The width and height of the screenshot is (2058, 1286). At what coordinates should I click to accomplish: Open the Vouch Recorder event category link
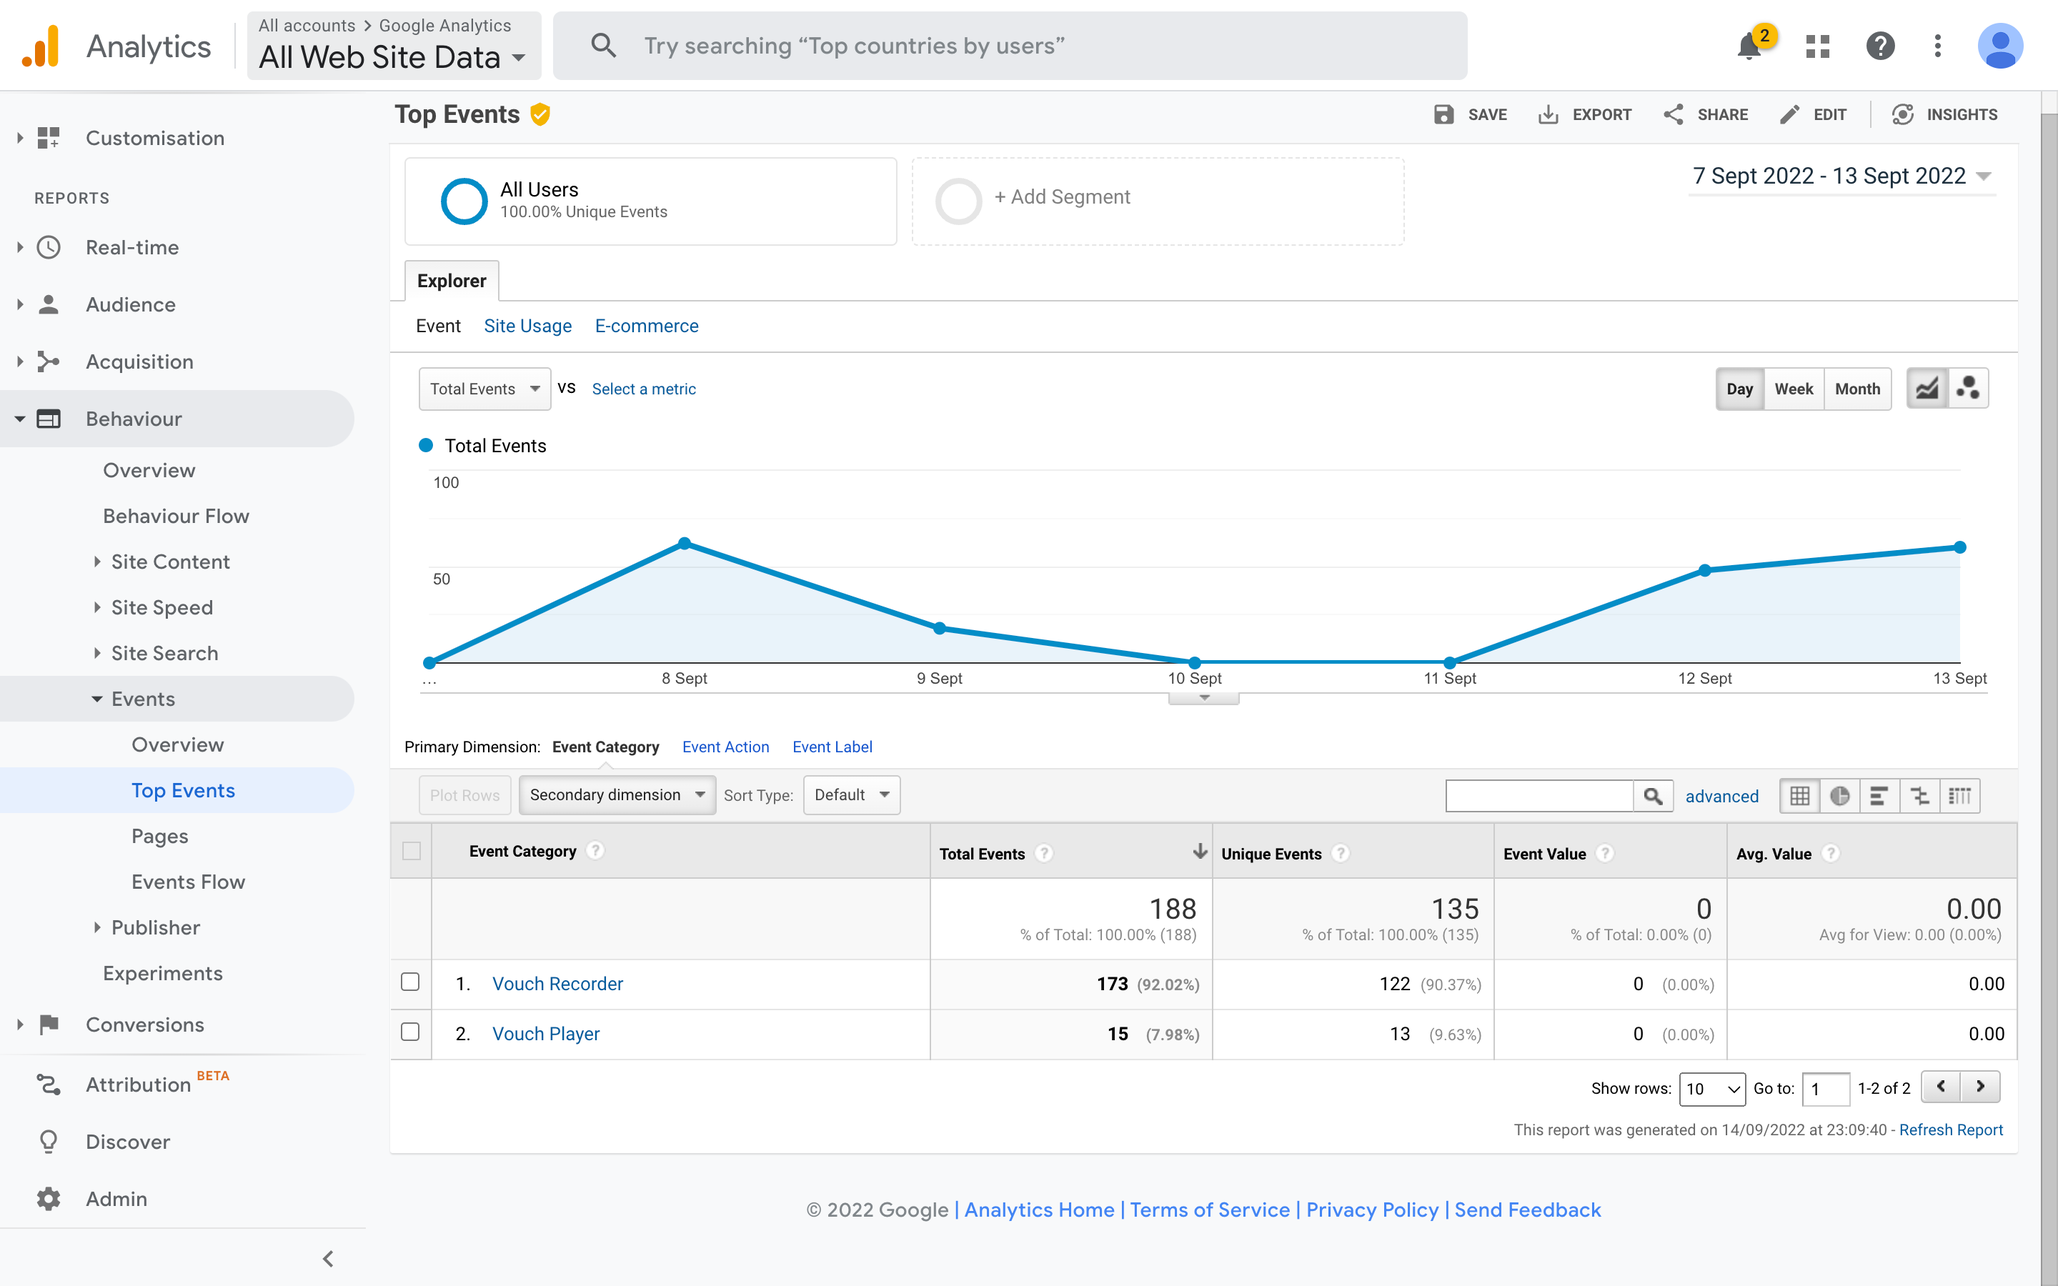(x=557, y=984)
